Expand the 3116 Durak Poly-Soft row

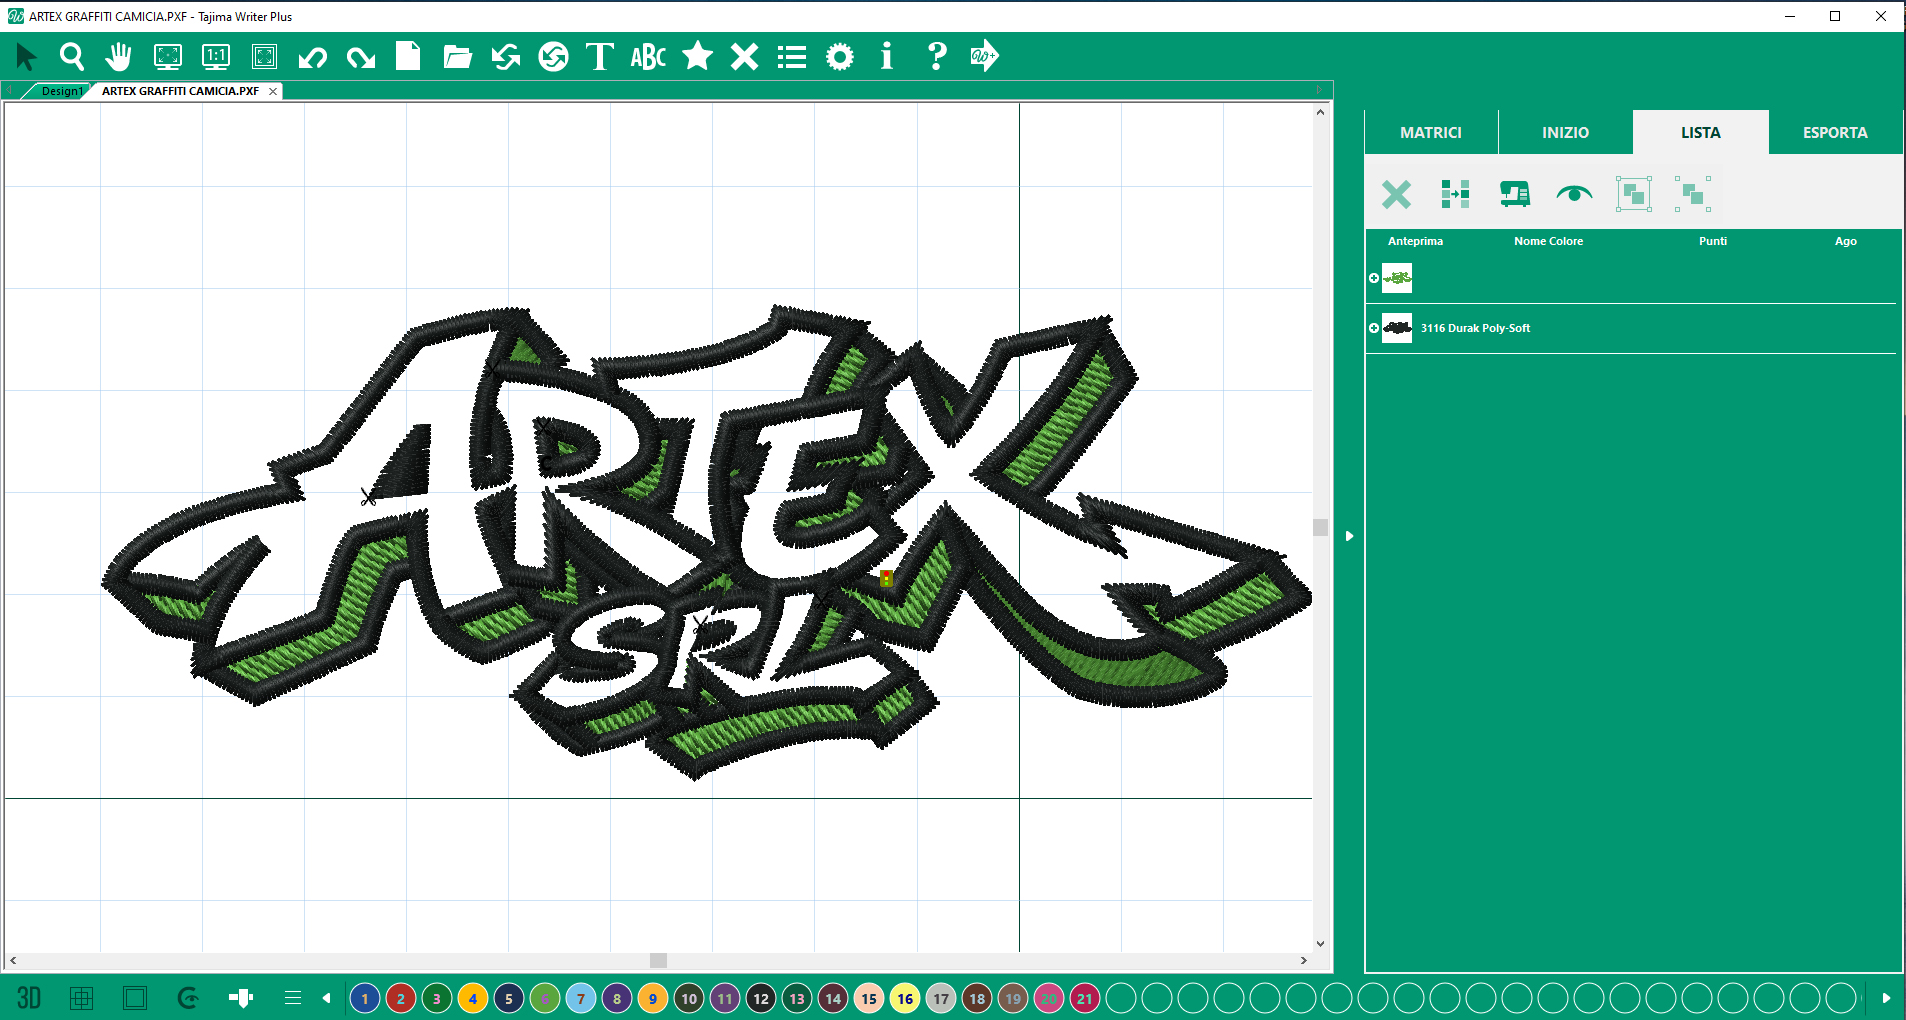(x=1374, y=328)
